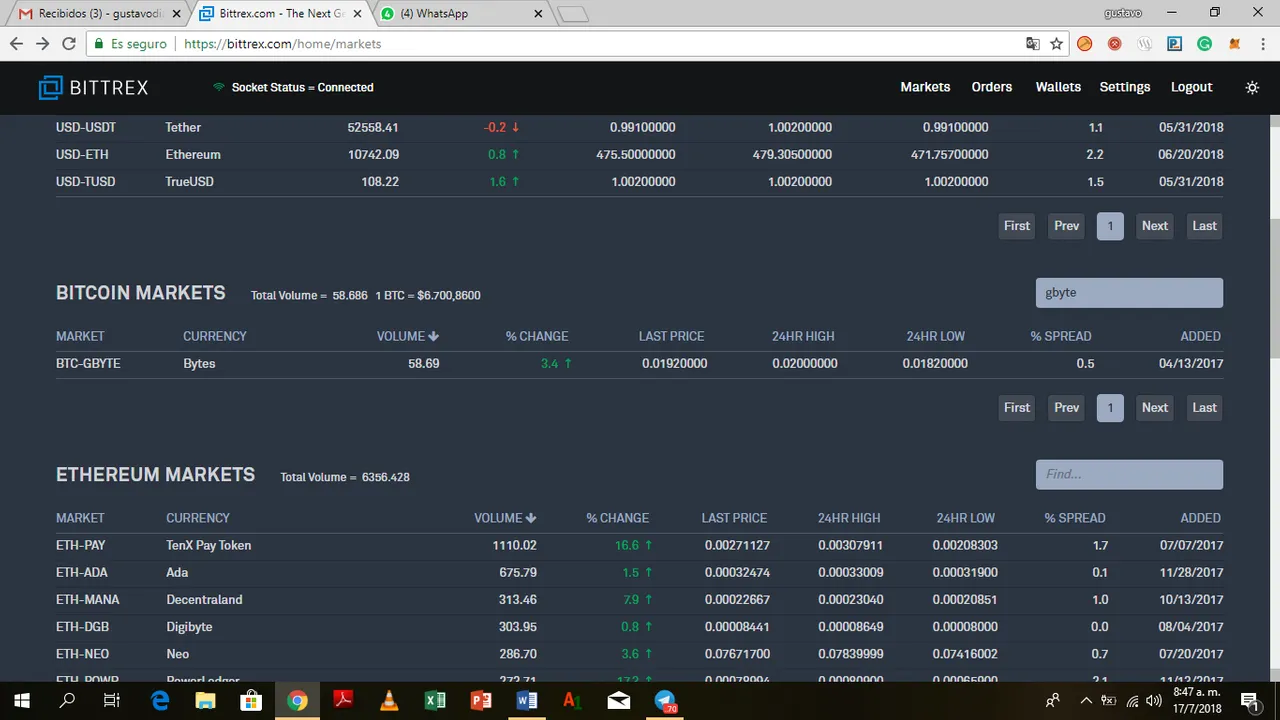1280x720 pixels.
Task: Open the Google Translate icon in address bar
Action: coord(1033,44)
